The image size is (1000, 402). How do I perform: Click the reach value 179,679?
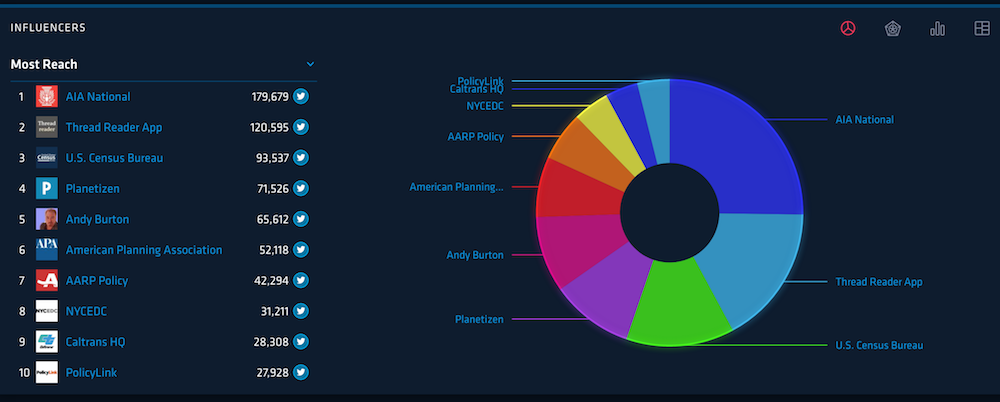click(x=270, y=96)
